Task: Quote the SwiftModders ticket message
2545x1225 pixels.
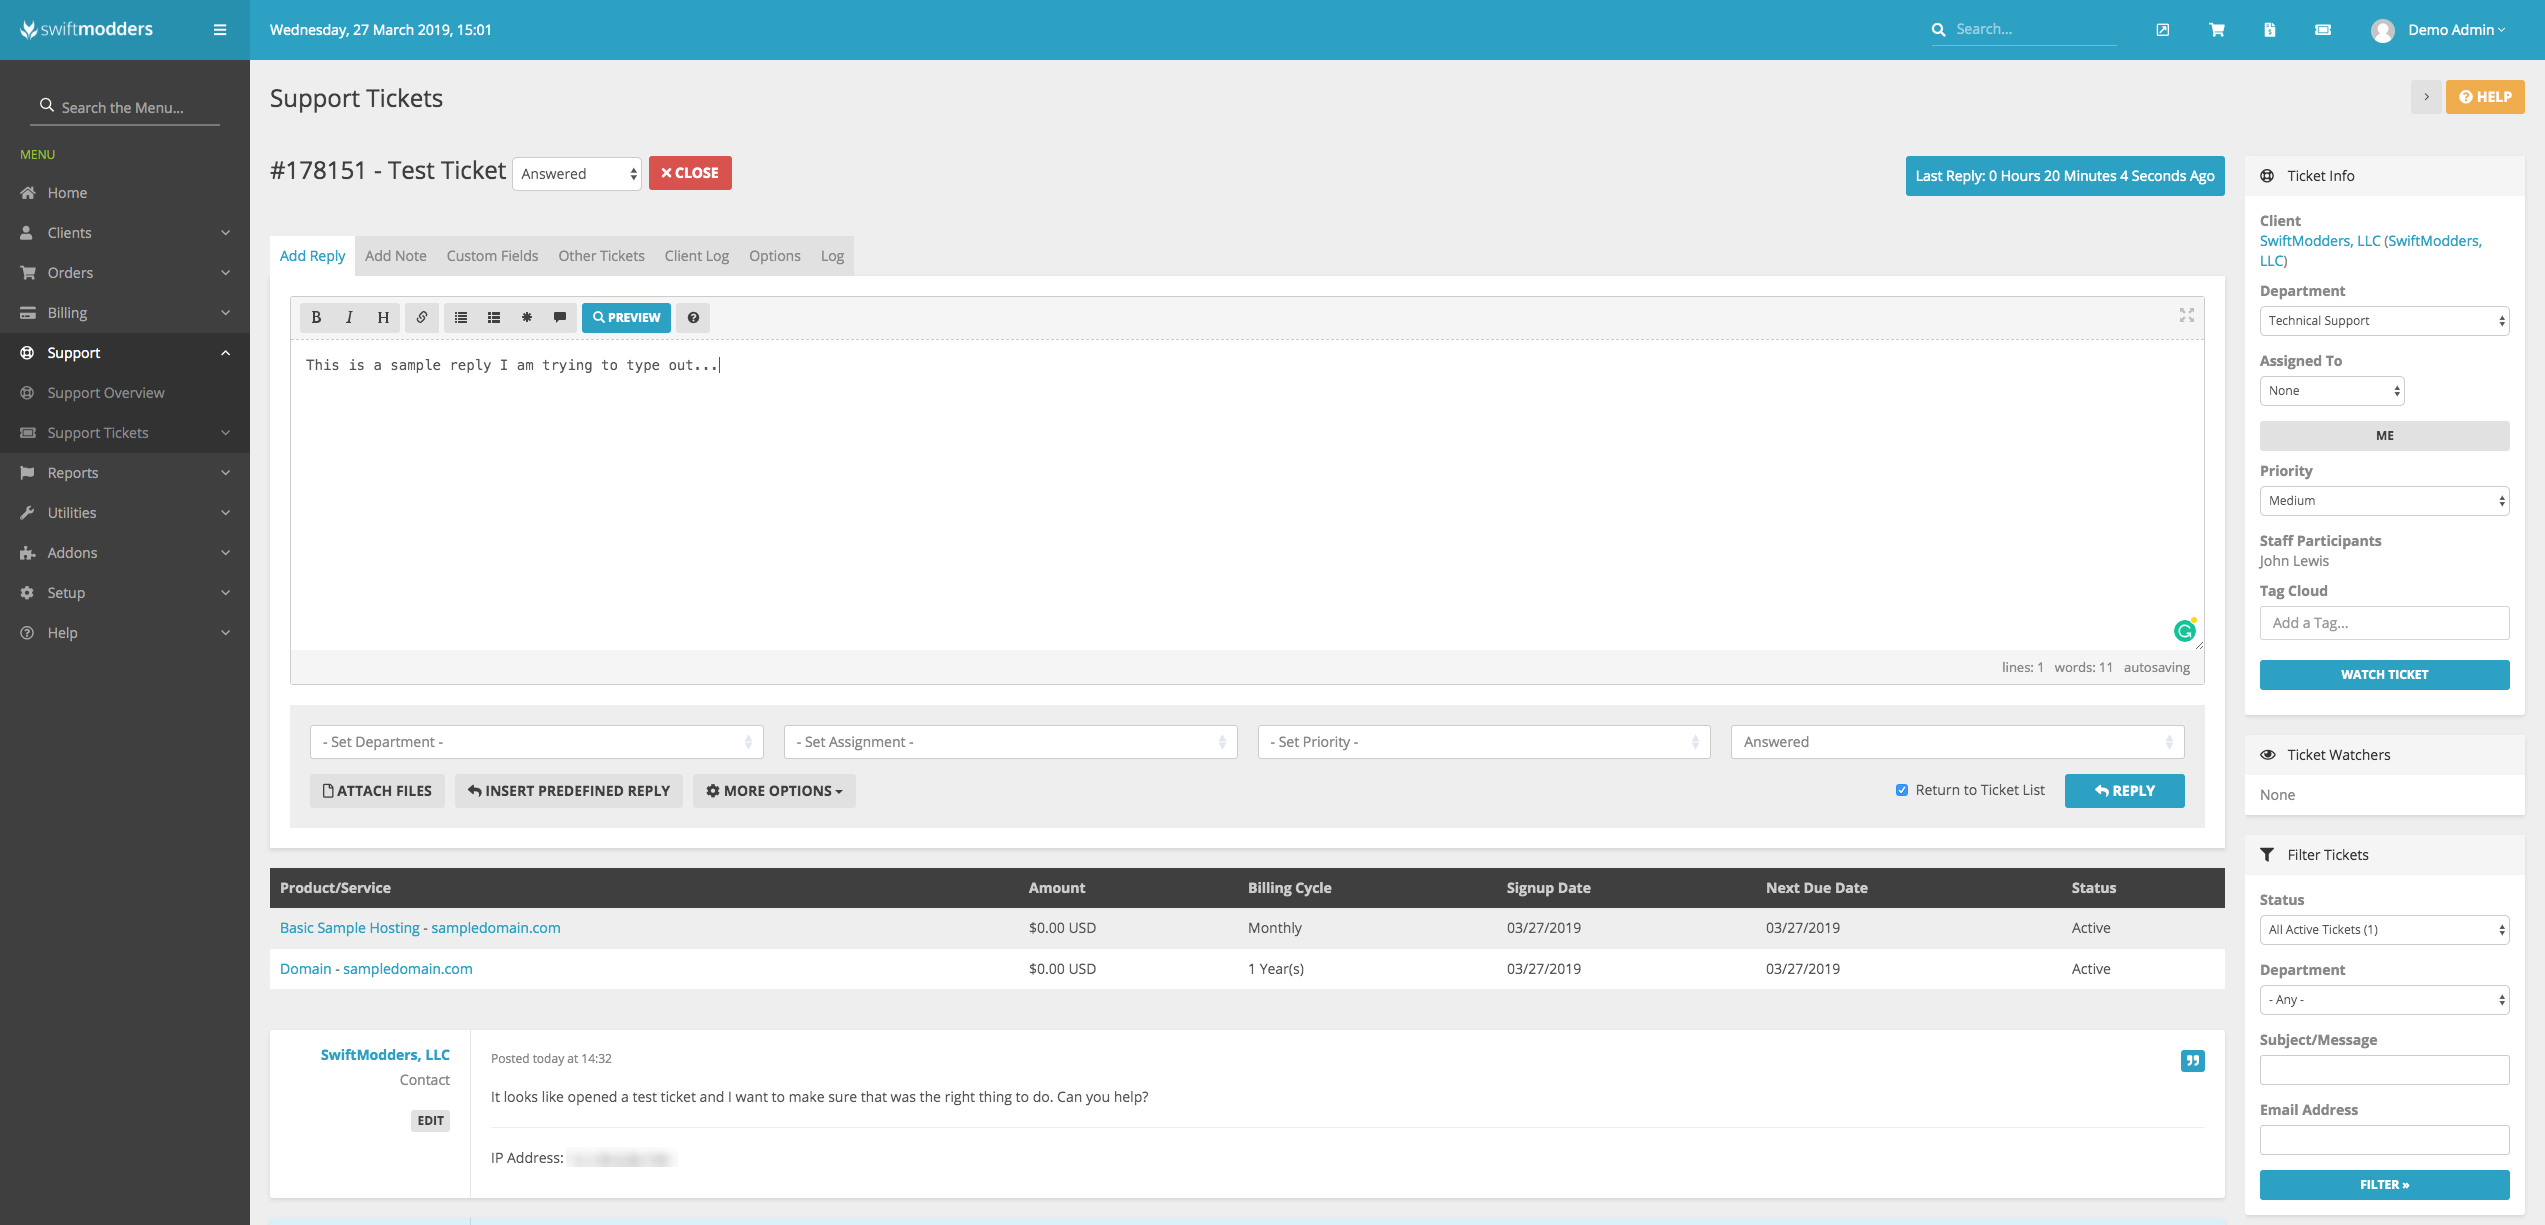Action: point(2192,1061)
